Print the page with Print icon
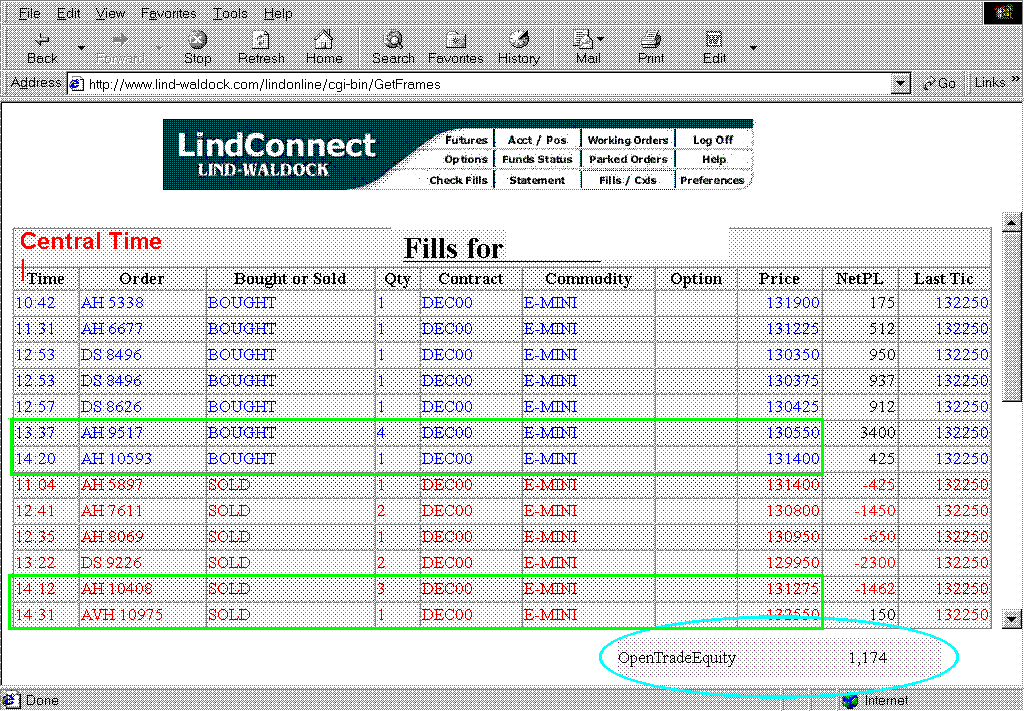 650,48
